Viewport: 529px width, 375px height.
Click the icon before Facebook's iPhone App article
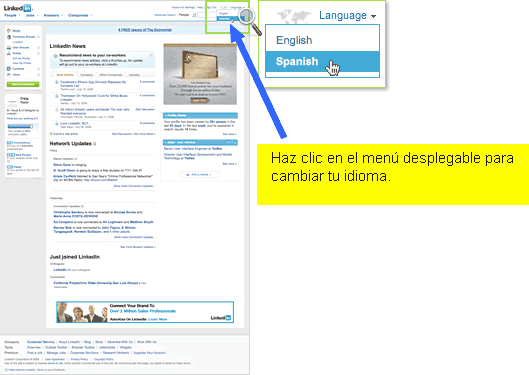click(x=57, y=82)
